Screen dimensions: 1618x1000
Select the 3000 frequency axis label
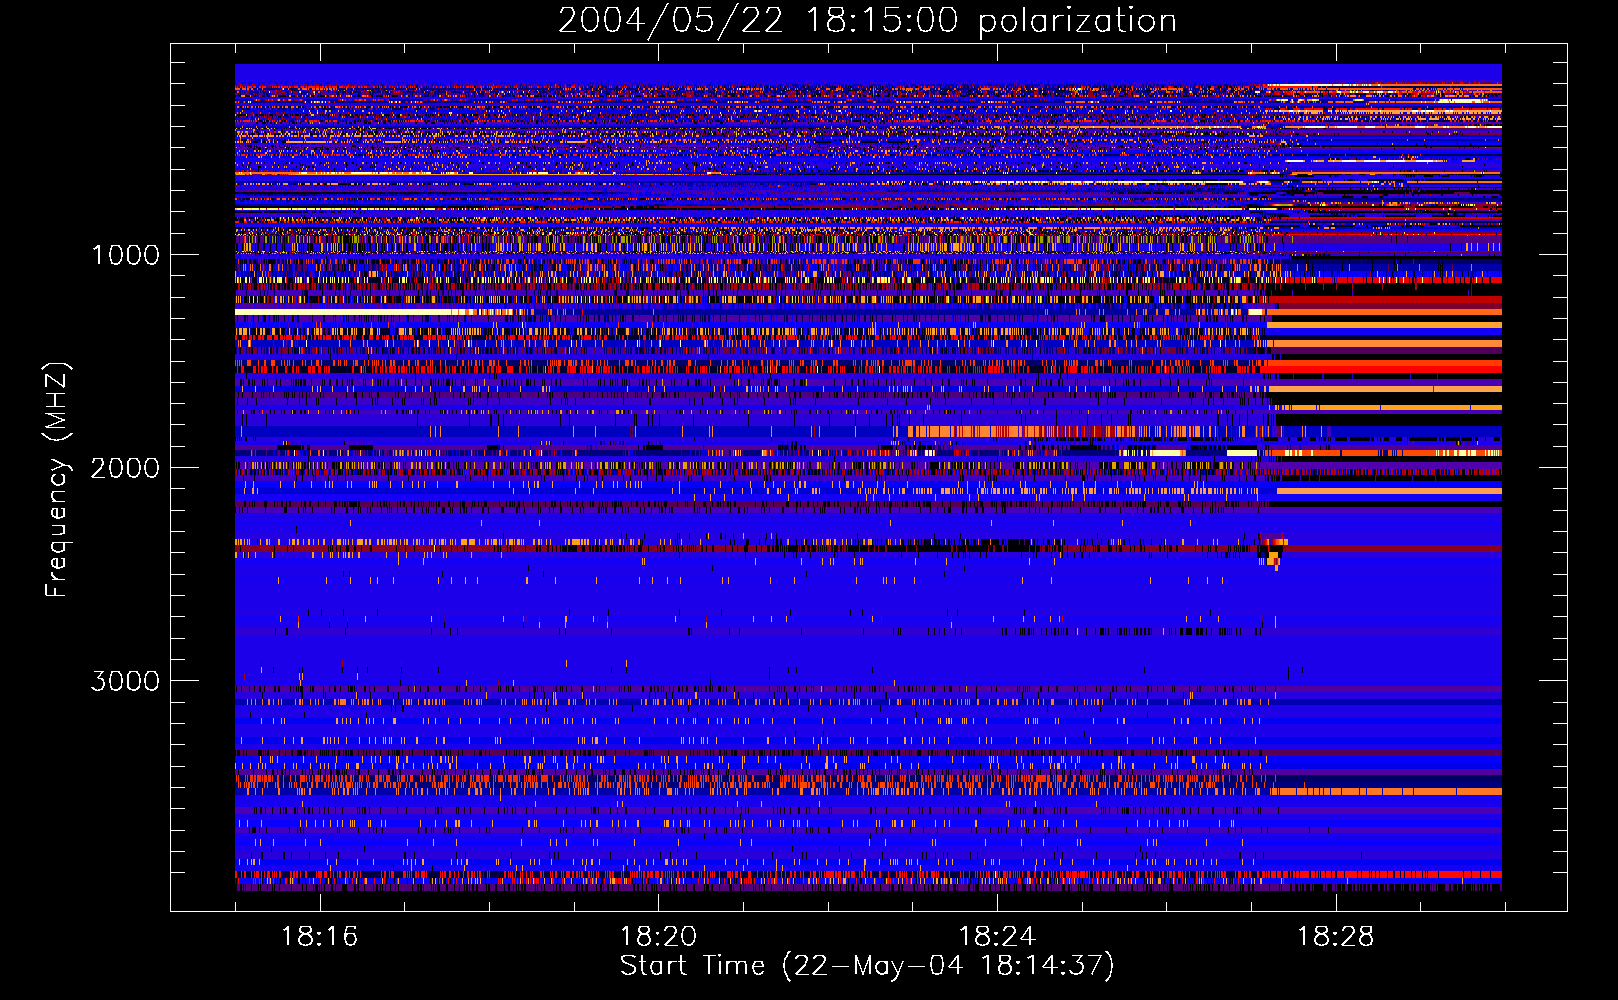point(125,681)
